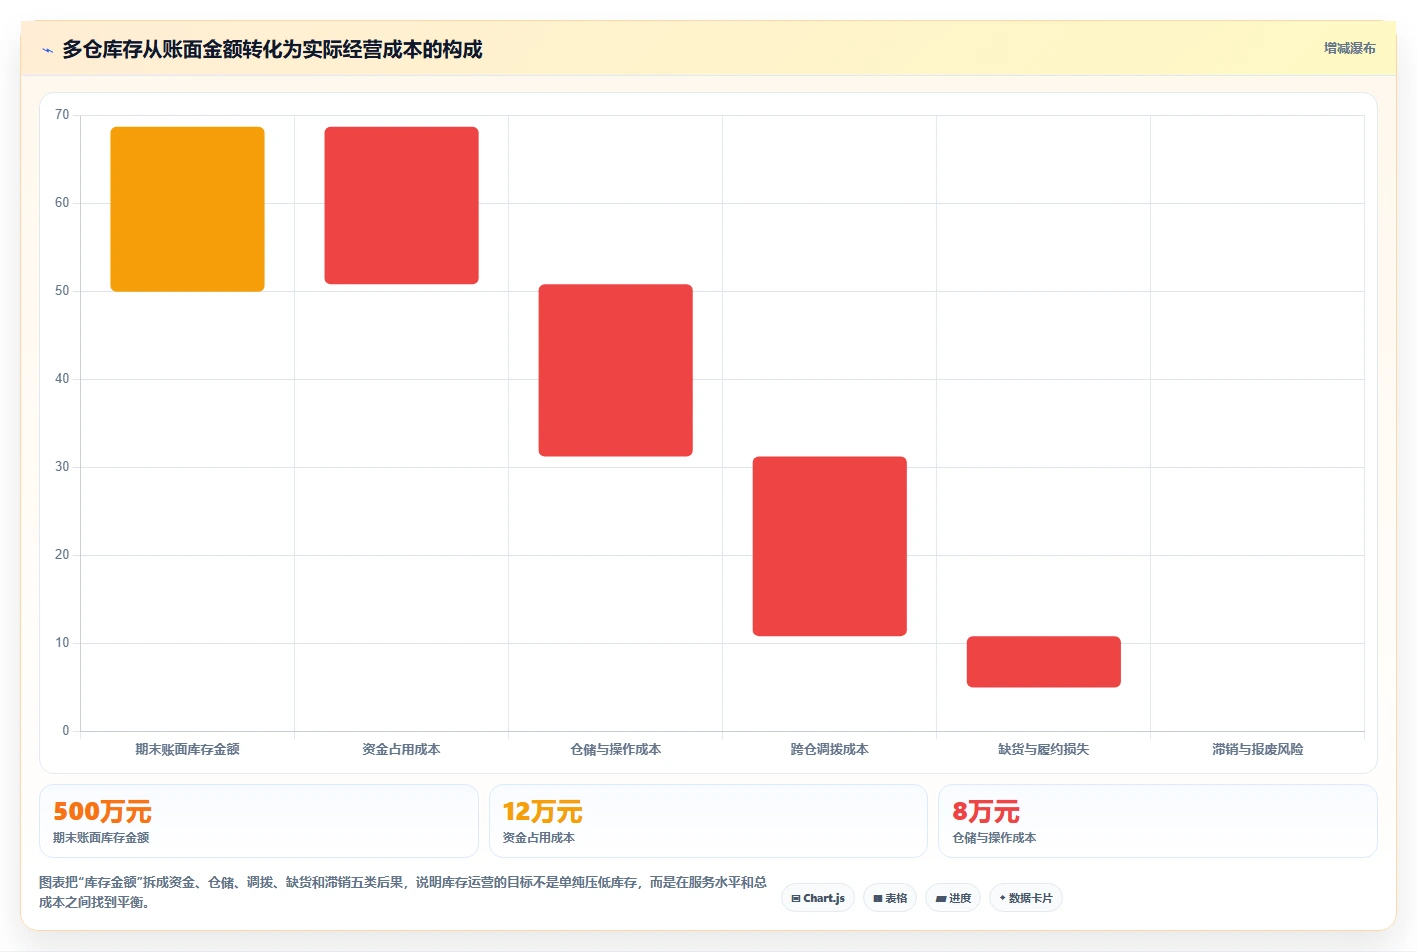Select the orange 期末账面库存金额 bar
Viewport: 1417px width, 952px height.
[x=187, y=209]
